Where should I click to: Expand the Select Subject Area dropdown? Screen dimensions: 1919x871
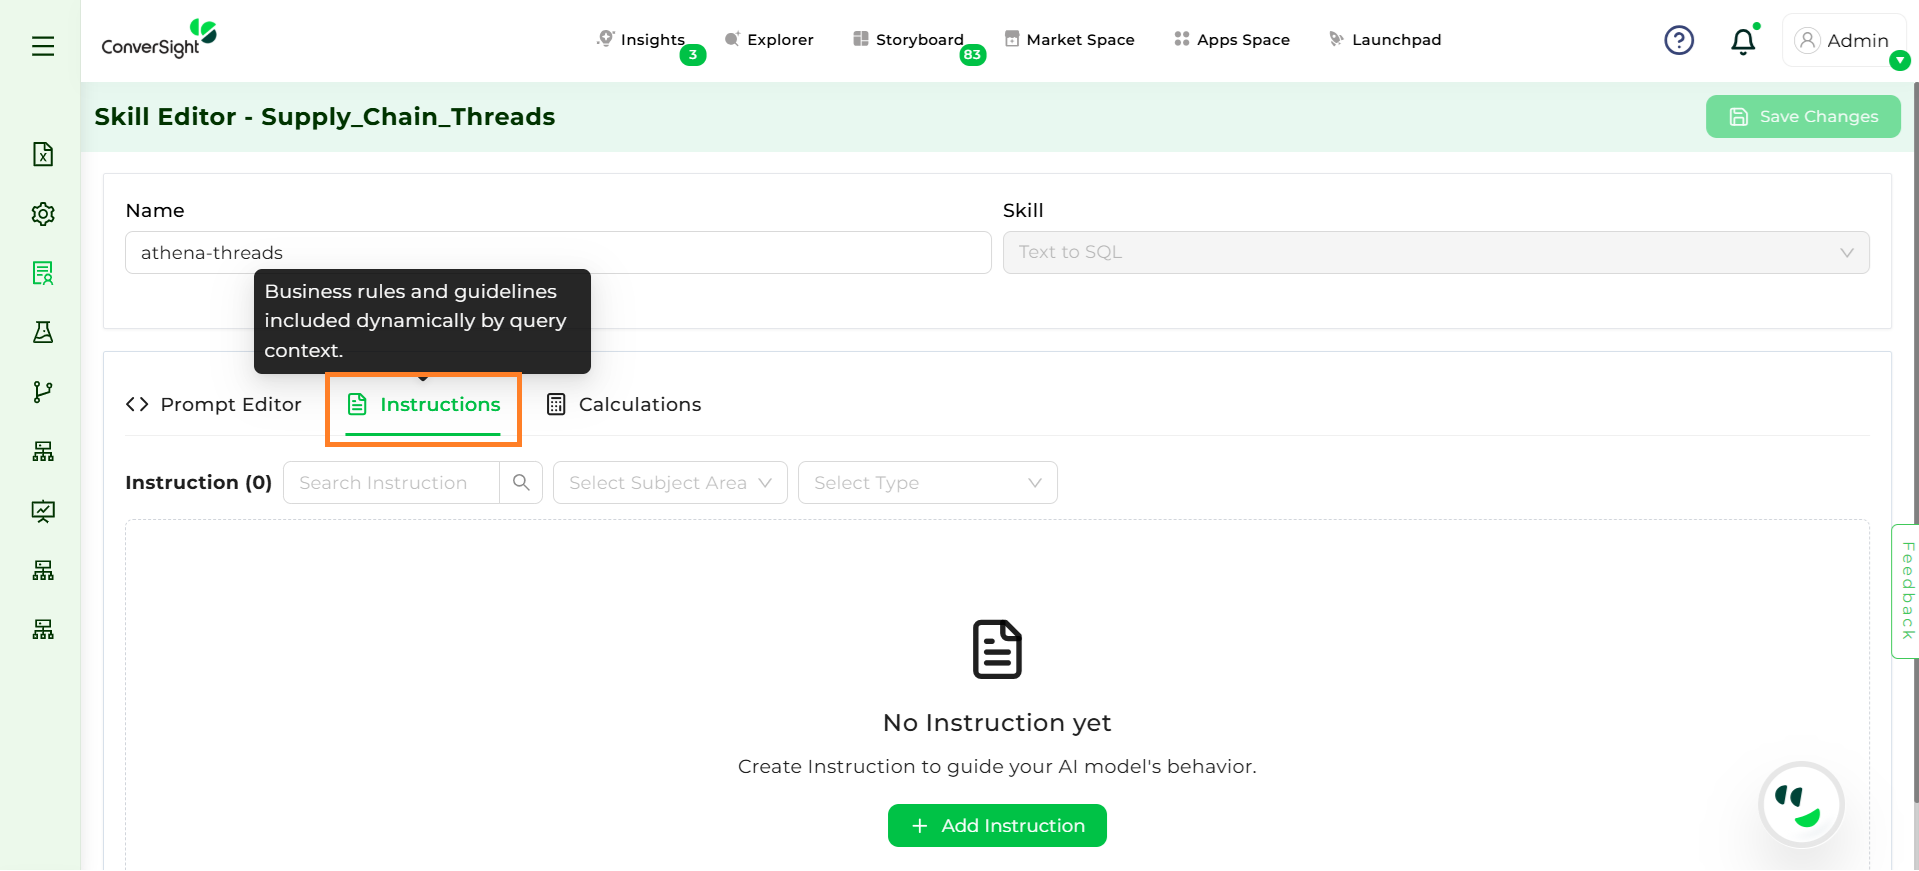pyautogui.click(x=670, y=483)
